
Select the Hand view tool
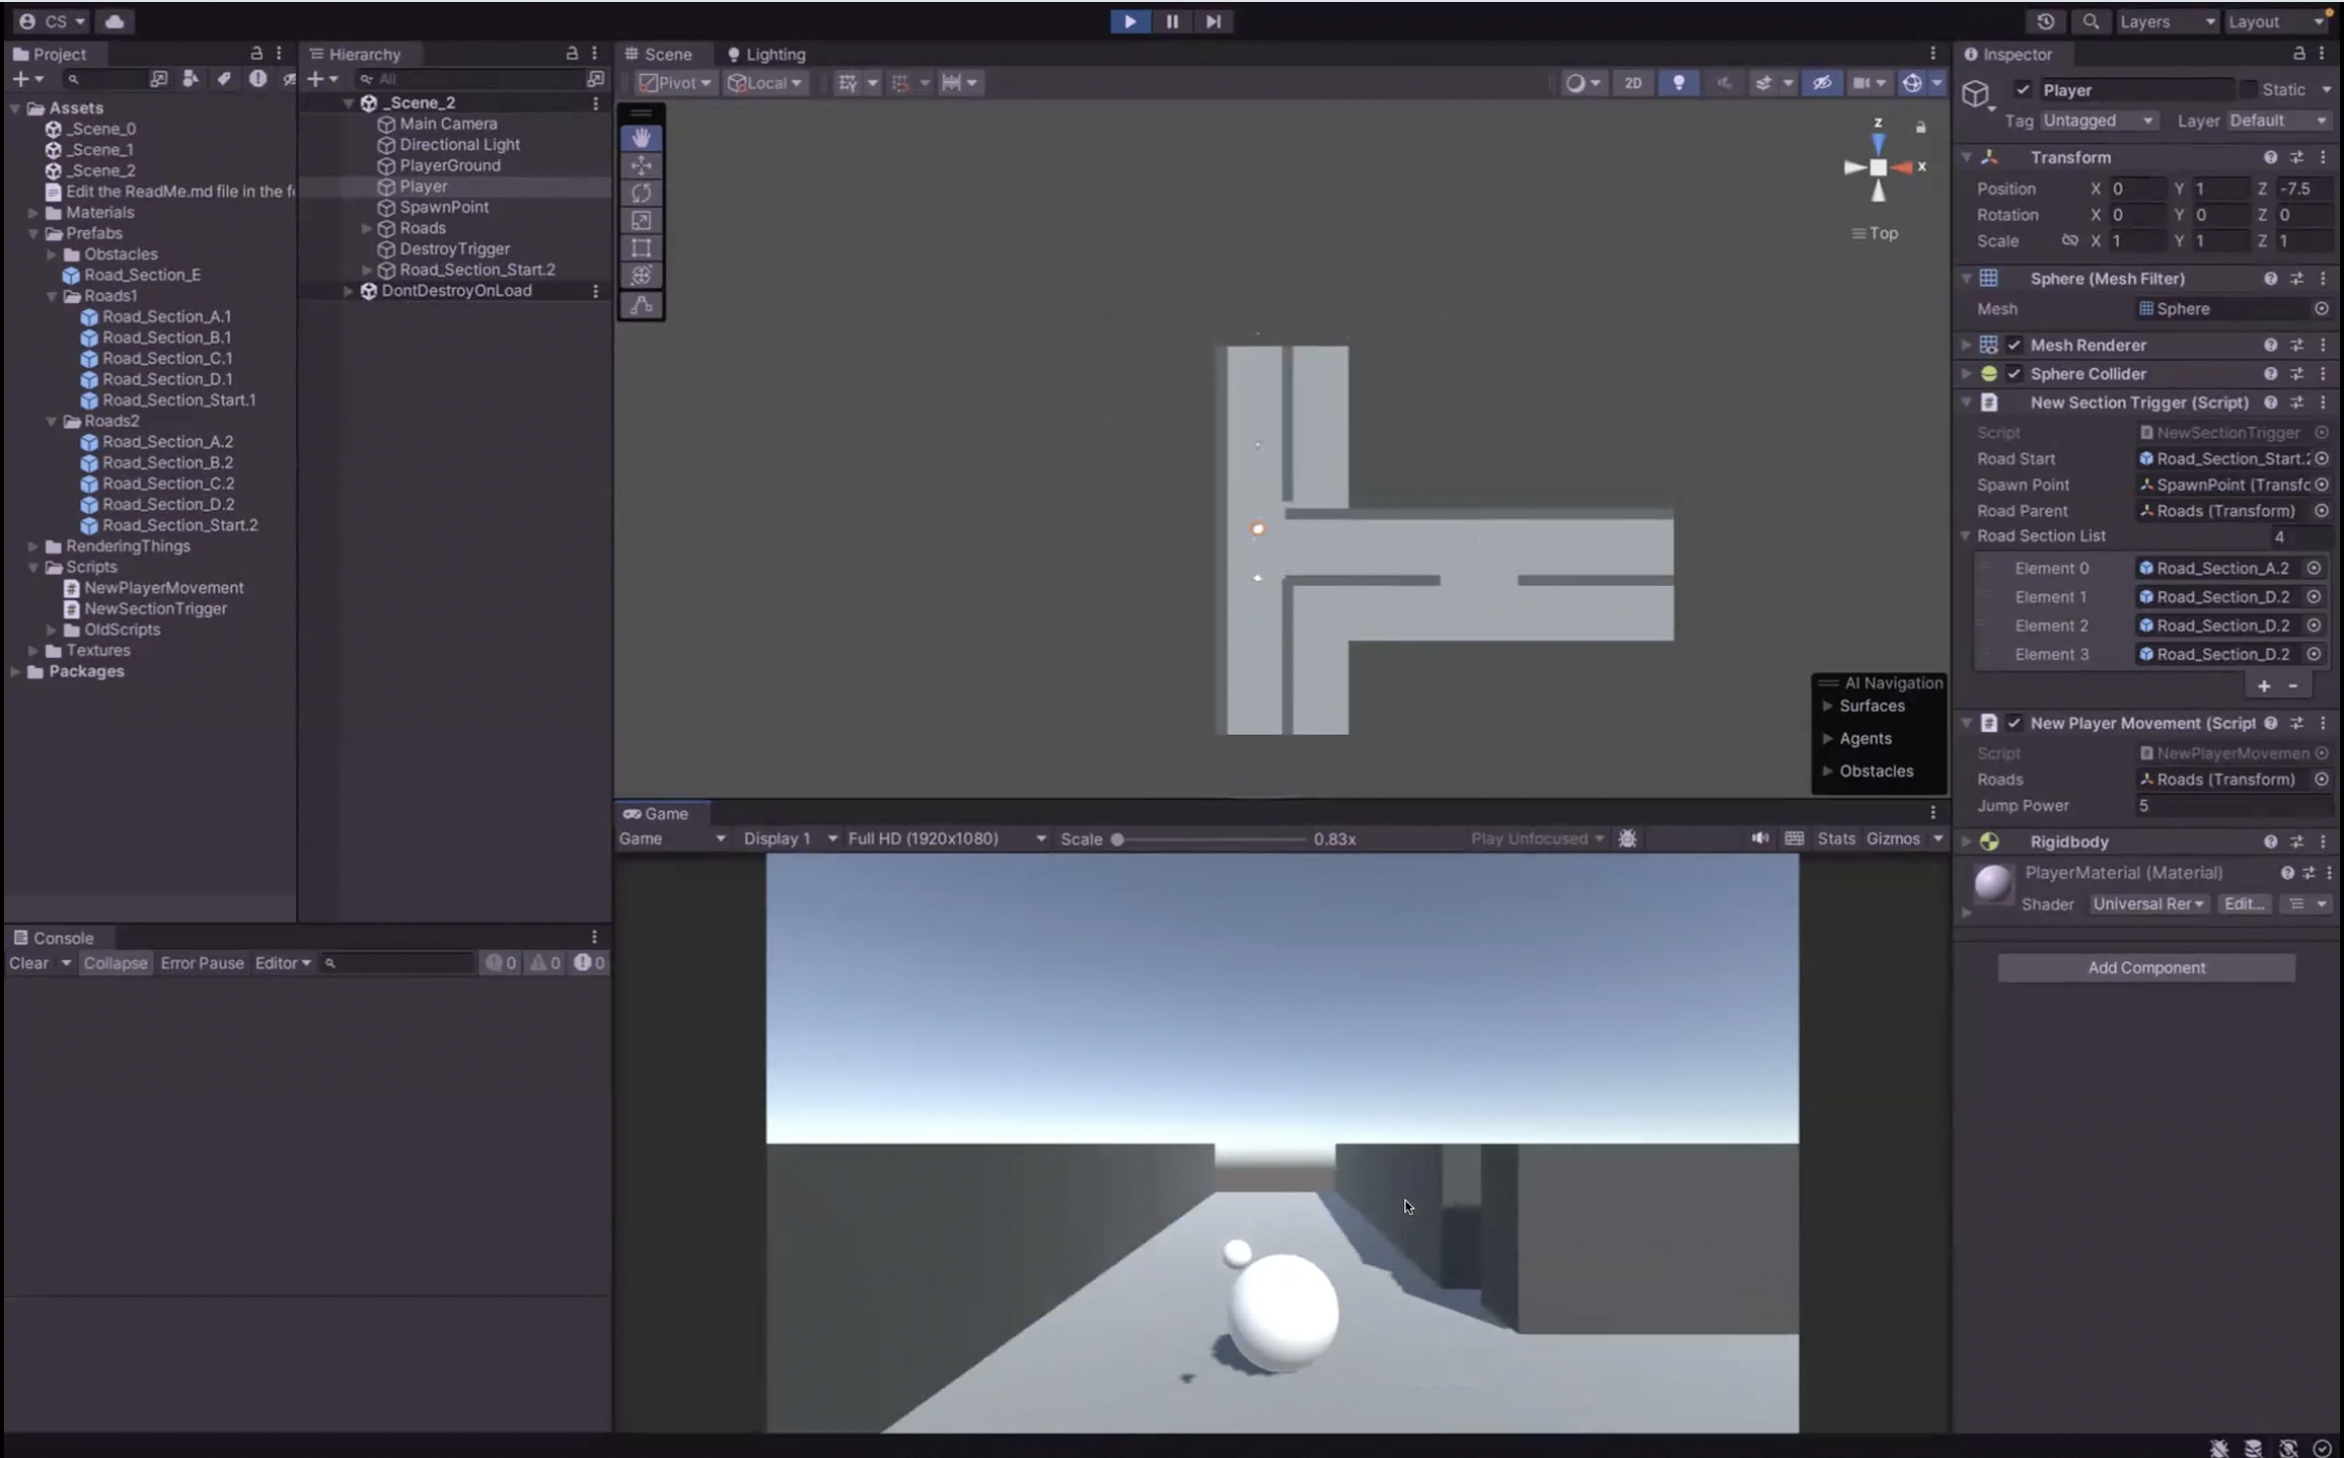coord(641,137)
